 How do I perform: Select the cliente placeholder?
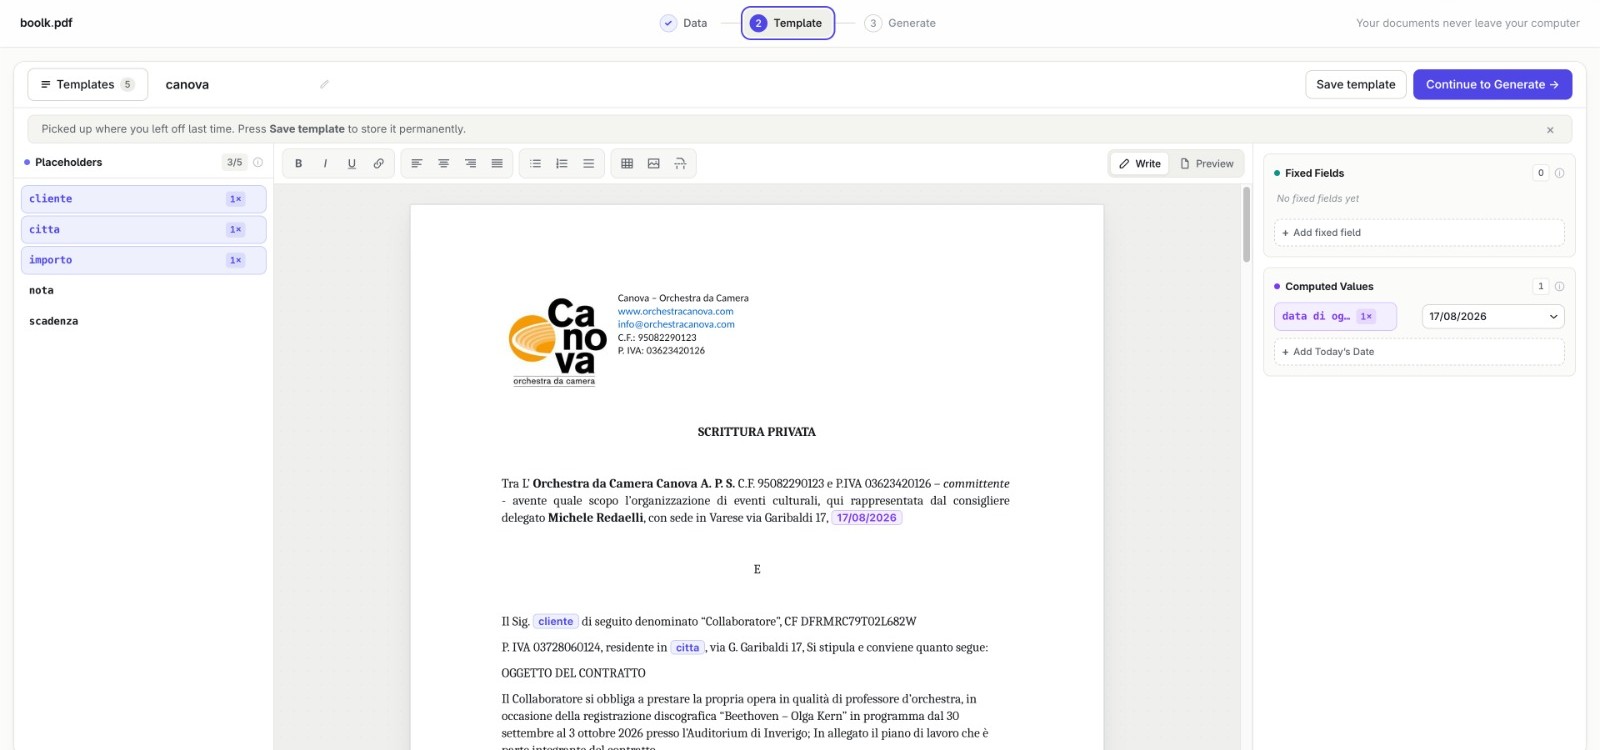coord(143,199)
